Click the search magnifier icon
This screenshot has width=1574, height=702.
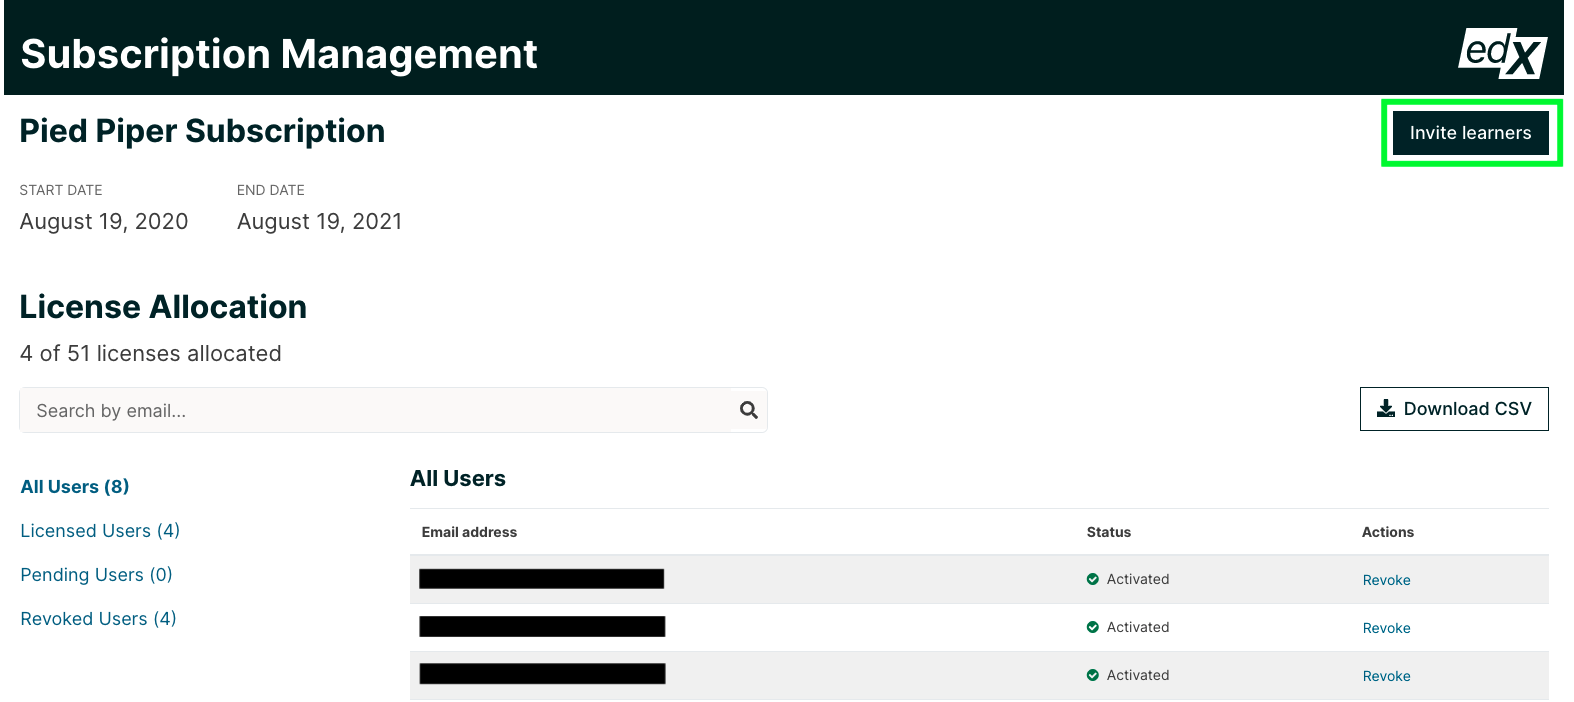pos(748,410)
